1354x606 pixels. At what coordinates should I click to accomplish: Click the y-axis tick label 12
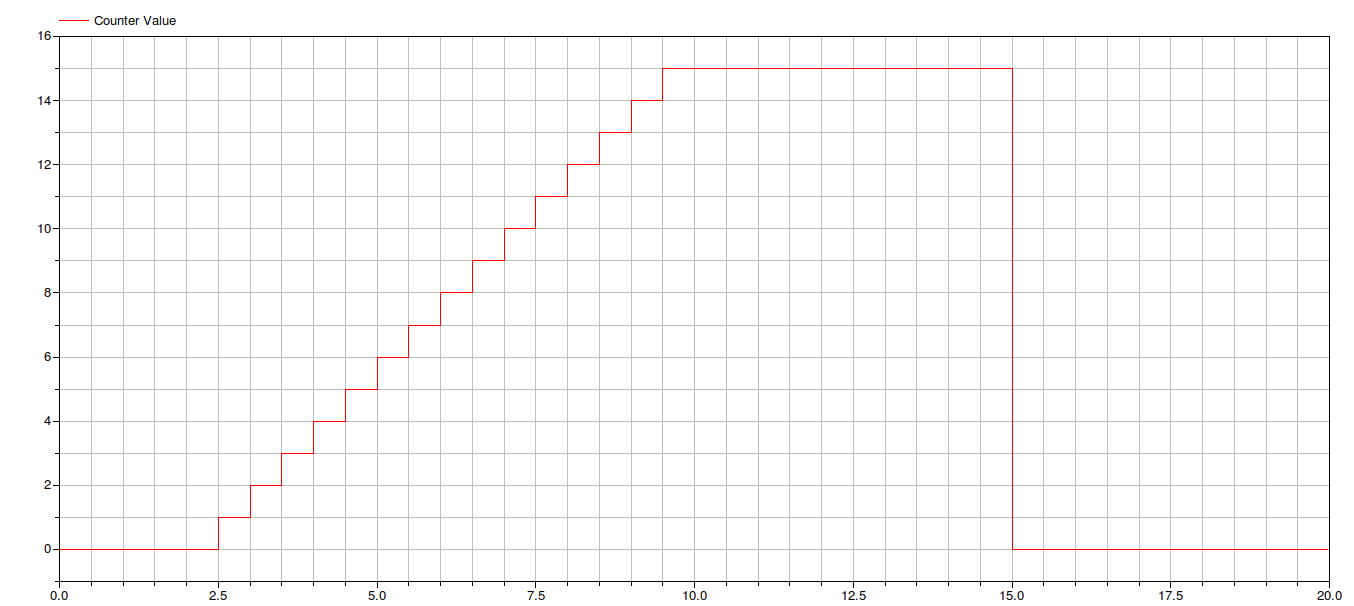pyautogui.click(x=43, y=165)
